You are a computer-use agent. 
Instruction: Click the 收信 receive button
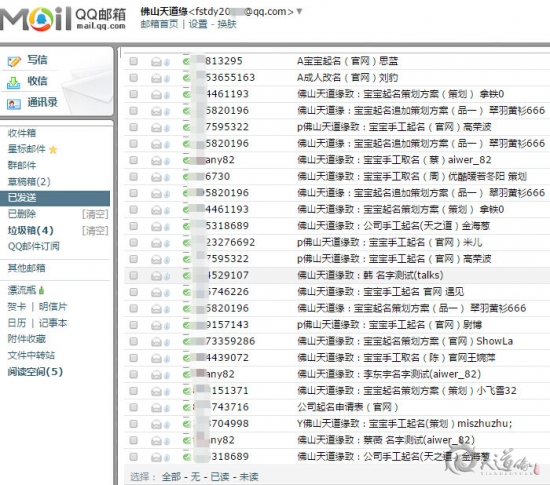click(x=37, y=81)
